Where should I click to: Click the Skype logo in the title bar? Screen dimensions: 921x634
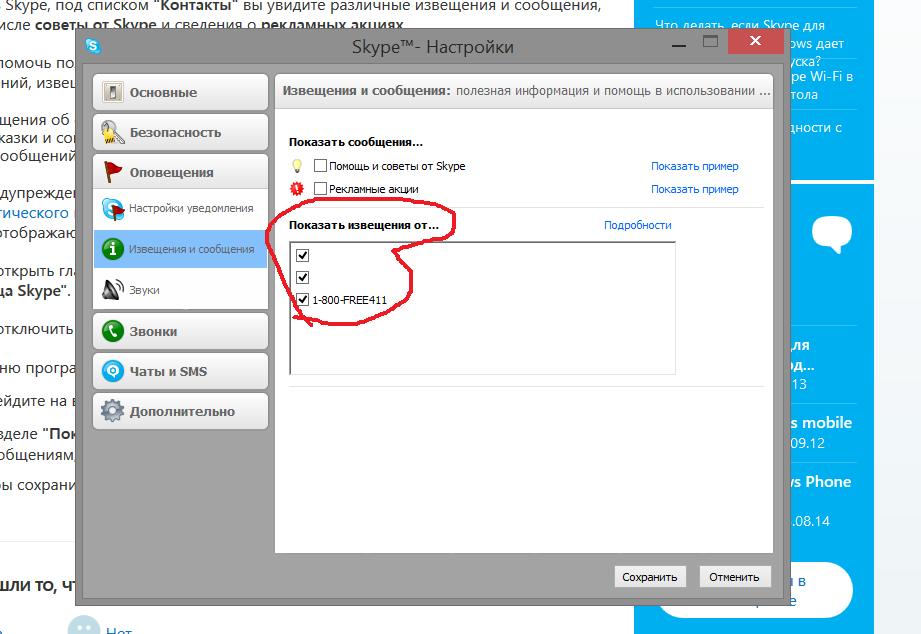(93, 46)
